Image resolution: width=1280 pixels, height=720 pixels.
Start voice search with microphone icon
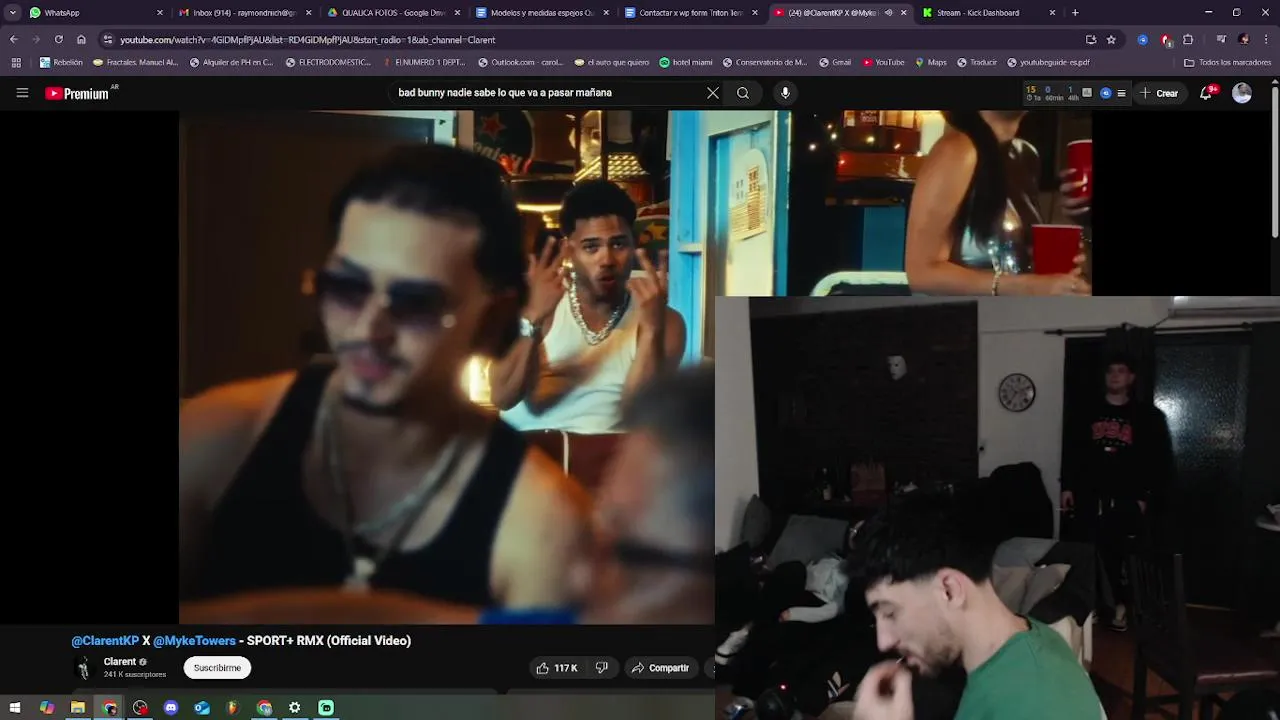coord(785,93)
